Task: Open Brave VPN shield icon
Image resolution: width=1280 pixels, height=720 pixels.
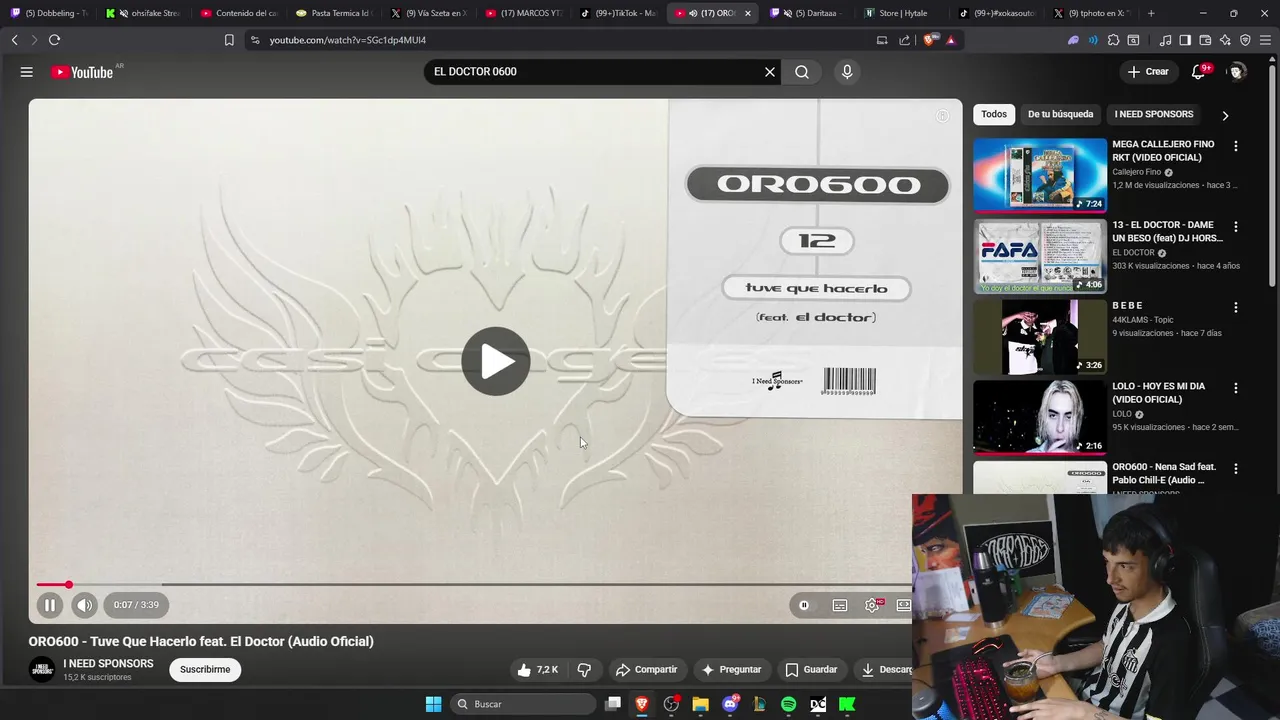Action: click(1245, 40)
